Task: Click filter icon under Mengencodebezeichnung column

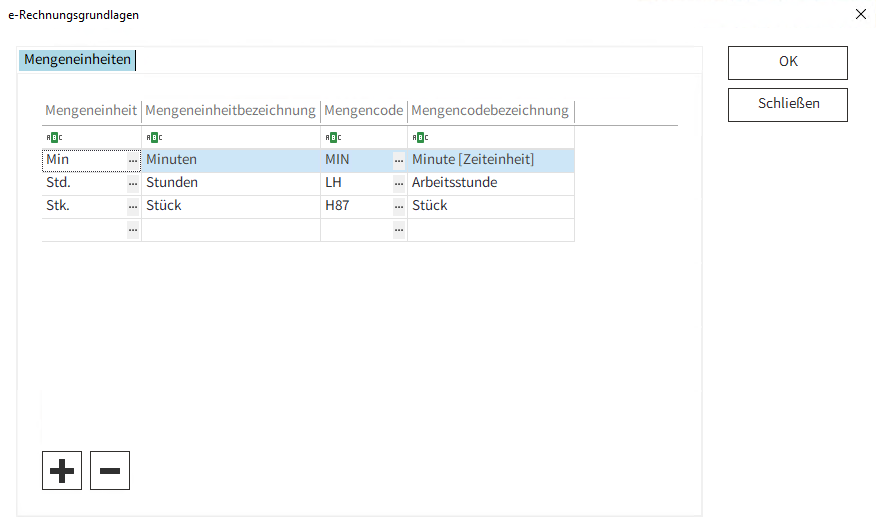Action: pos(420,137)
